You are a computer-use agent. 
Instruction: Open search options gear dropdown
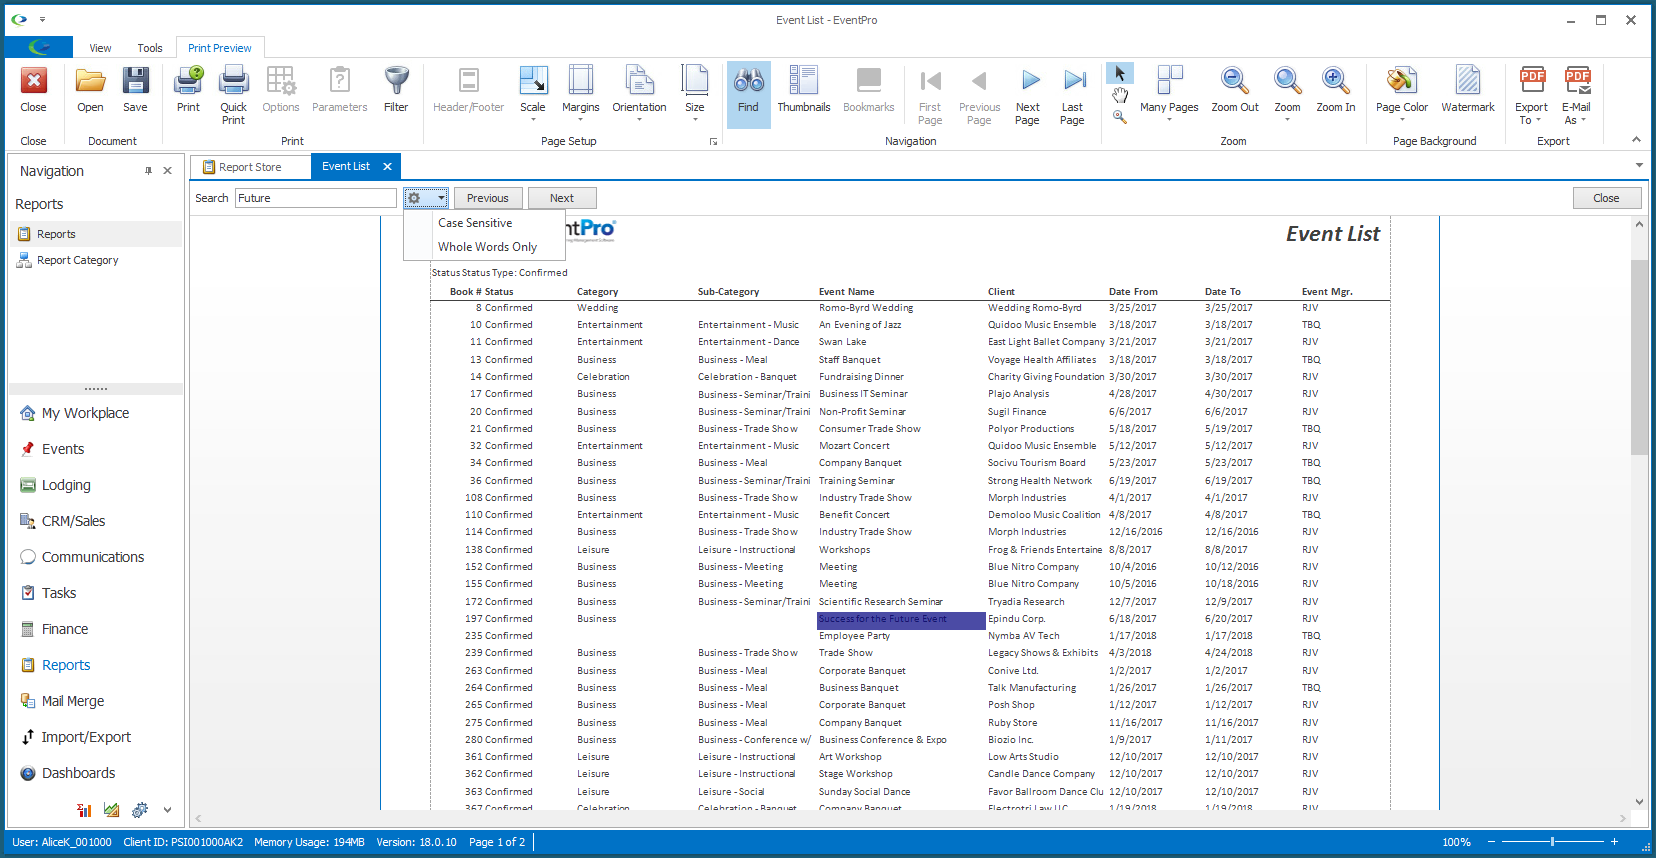(425, 198)
